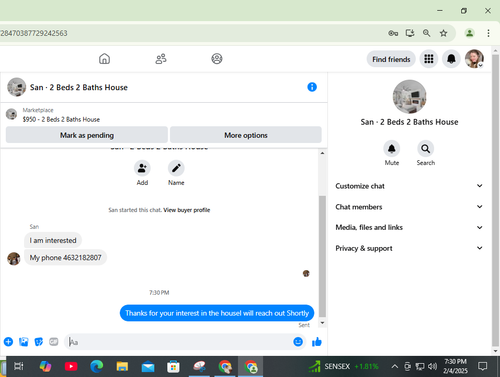Screen dimensions: 500x377
Task: Open volume speaker icon in tray
Action: (432, 367)
